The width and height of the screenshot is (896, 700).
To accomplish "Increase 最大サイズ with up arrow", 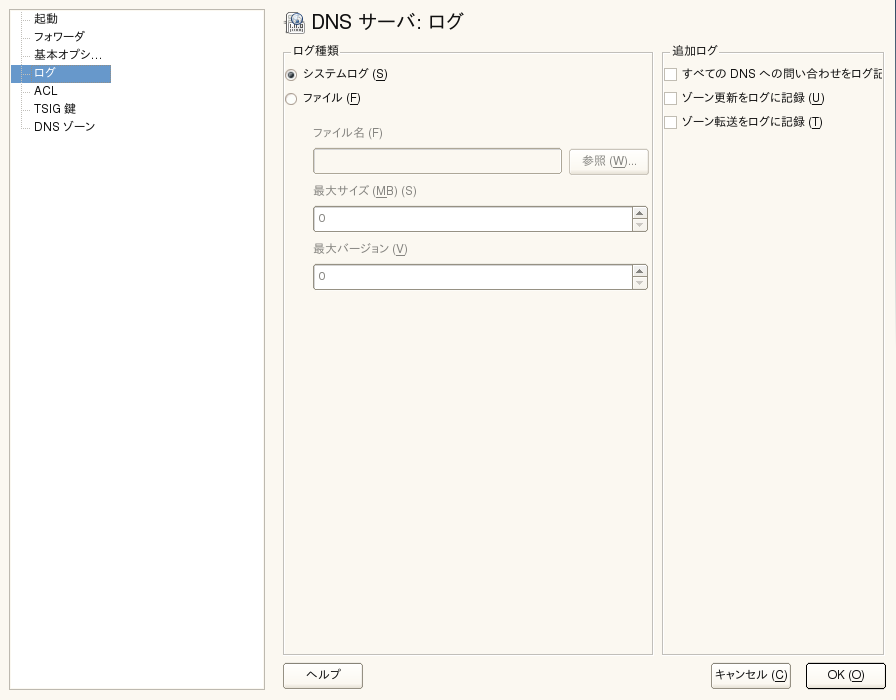I will 640,212.
